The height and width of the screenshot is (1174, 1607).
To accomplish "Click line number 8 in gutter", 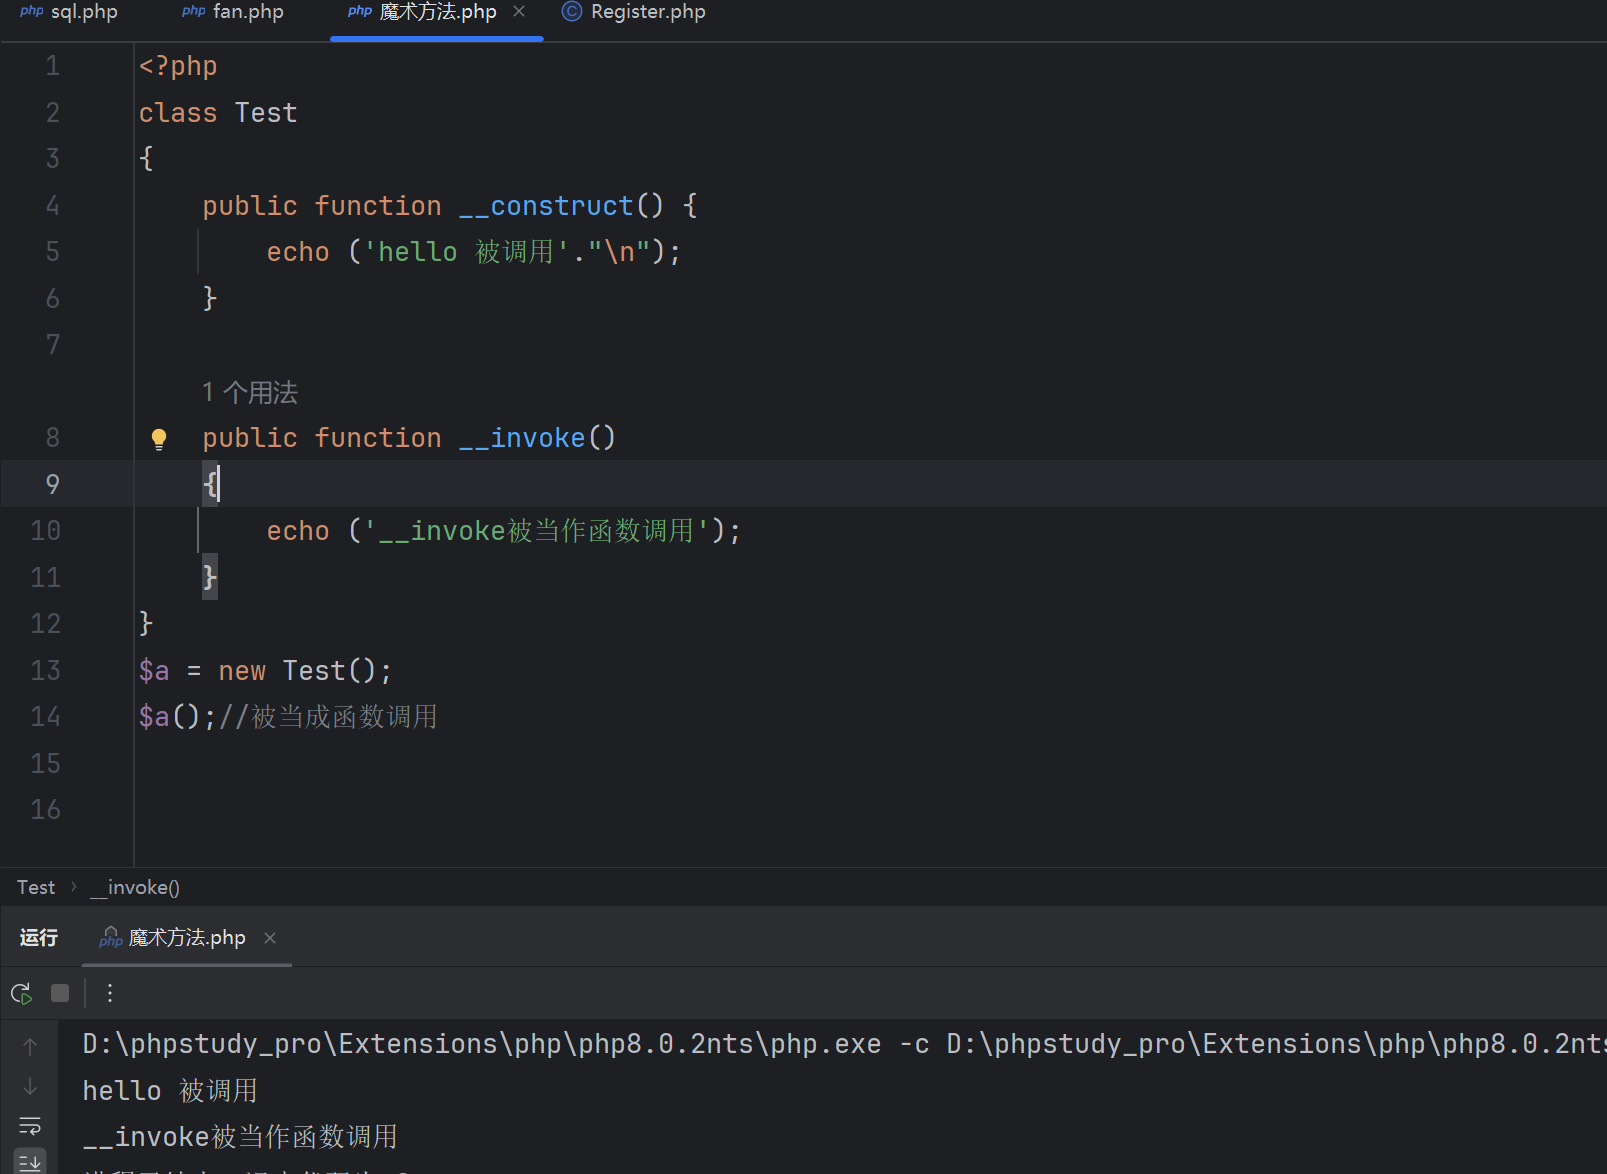I will click(x=52, y=438).
